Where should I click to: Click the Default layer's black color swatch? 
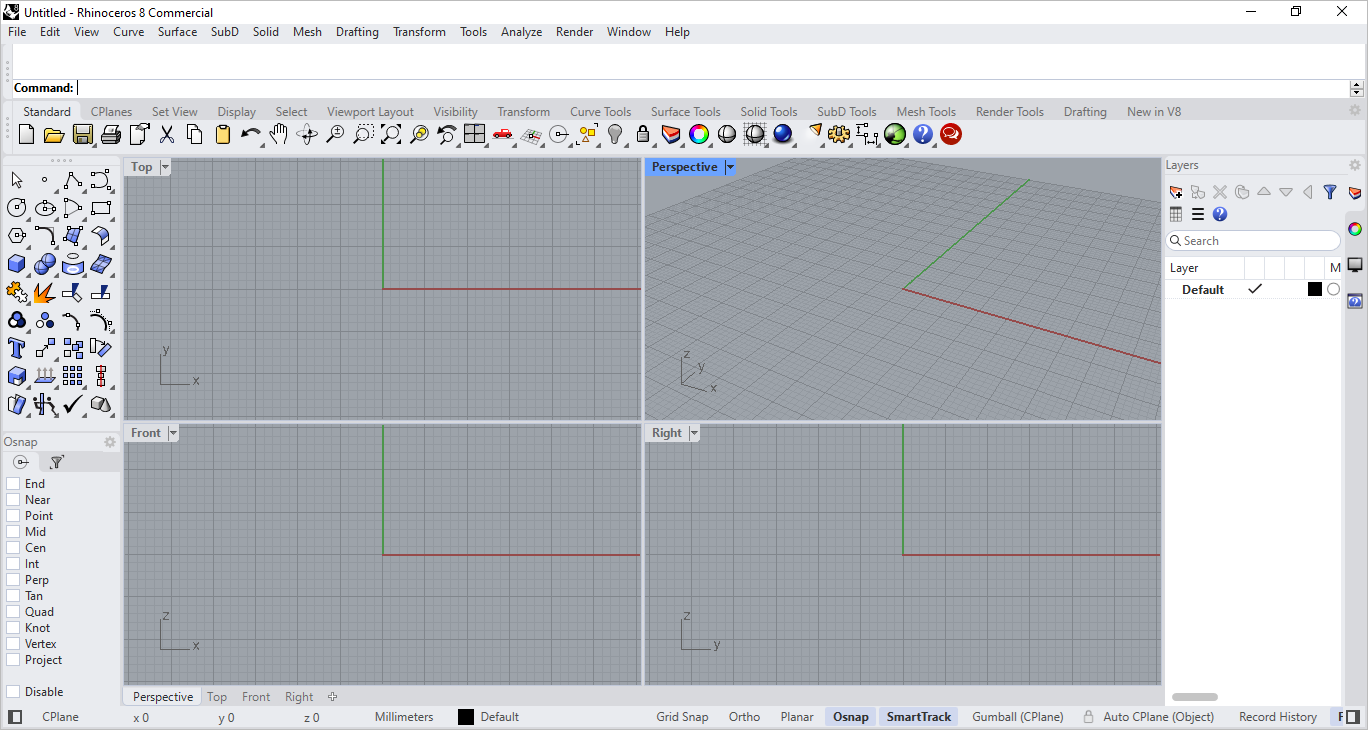pyautogui.click(x=1314, y=290)
